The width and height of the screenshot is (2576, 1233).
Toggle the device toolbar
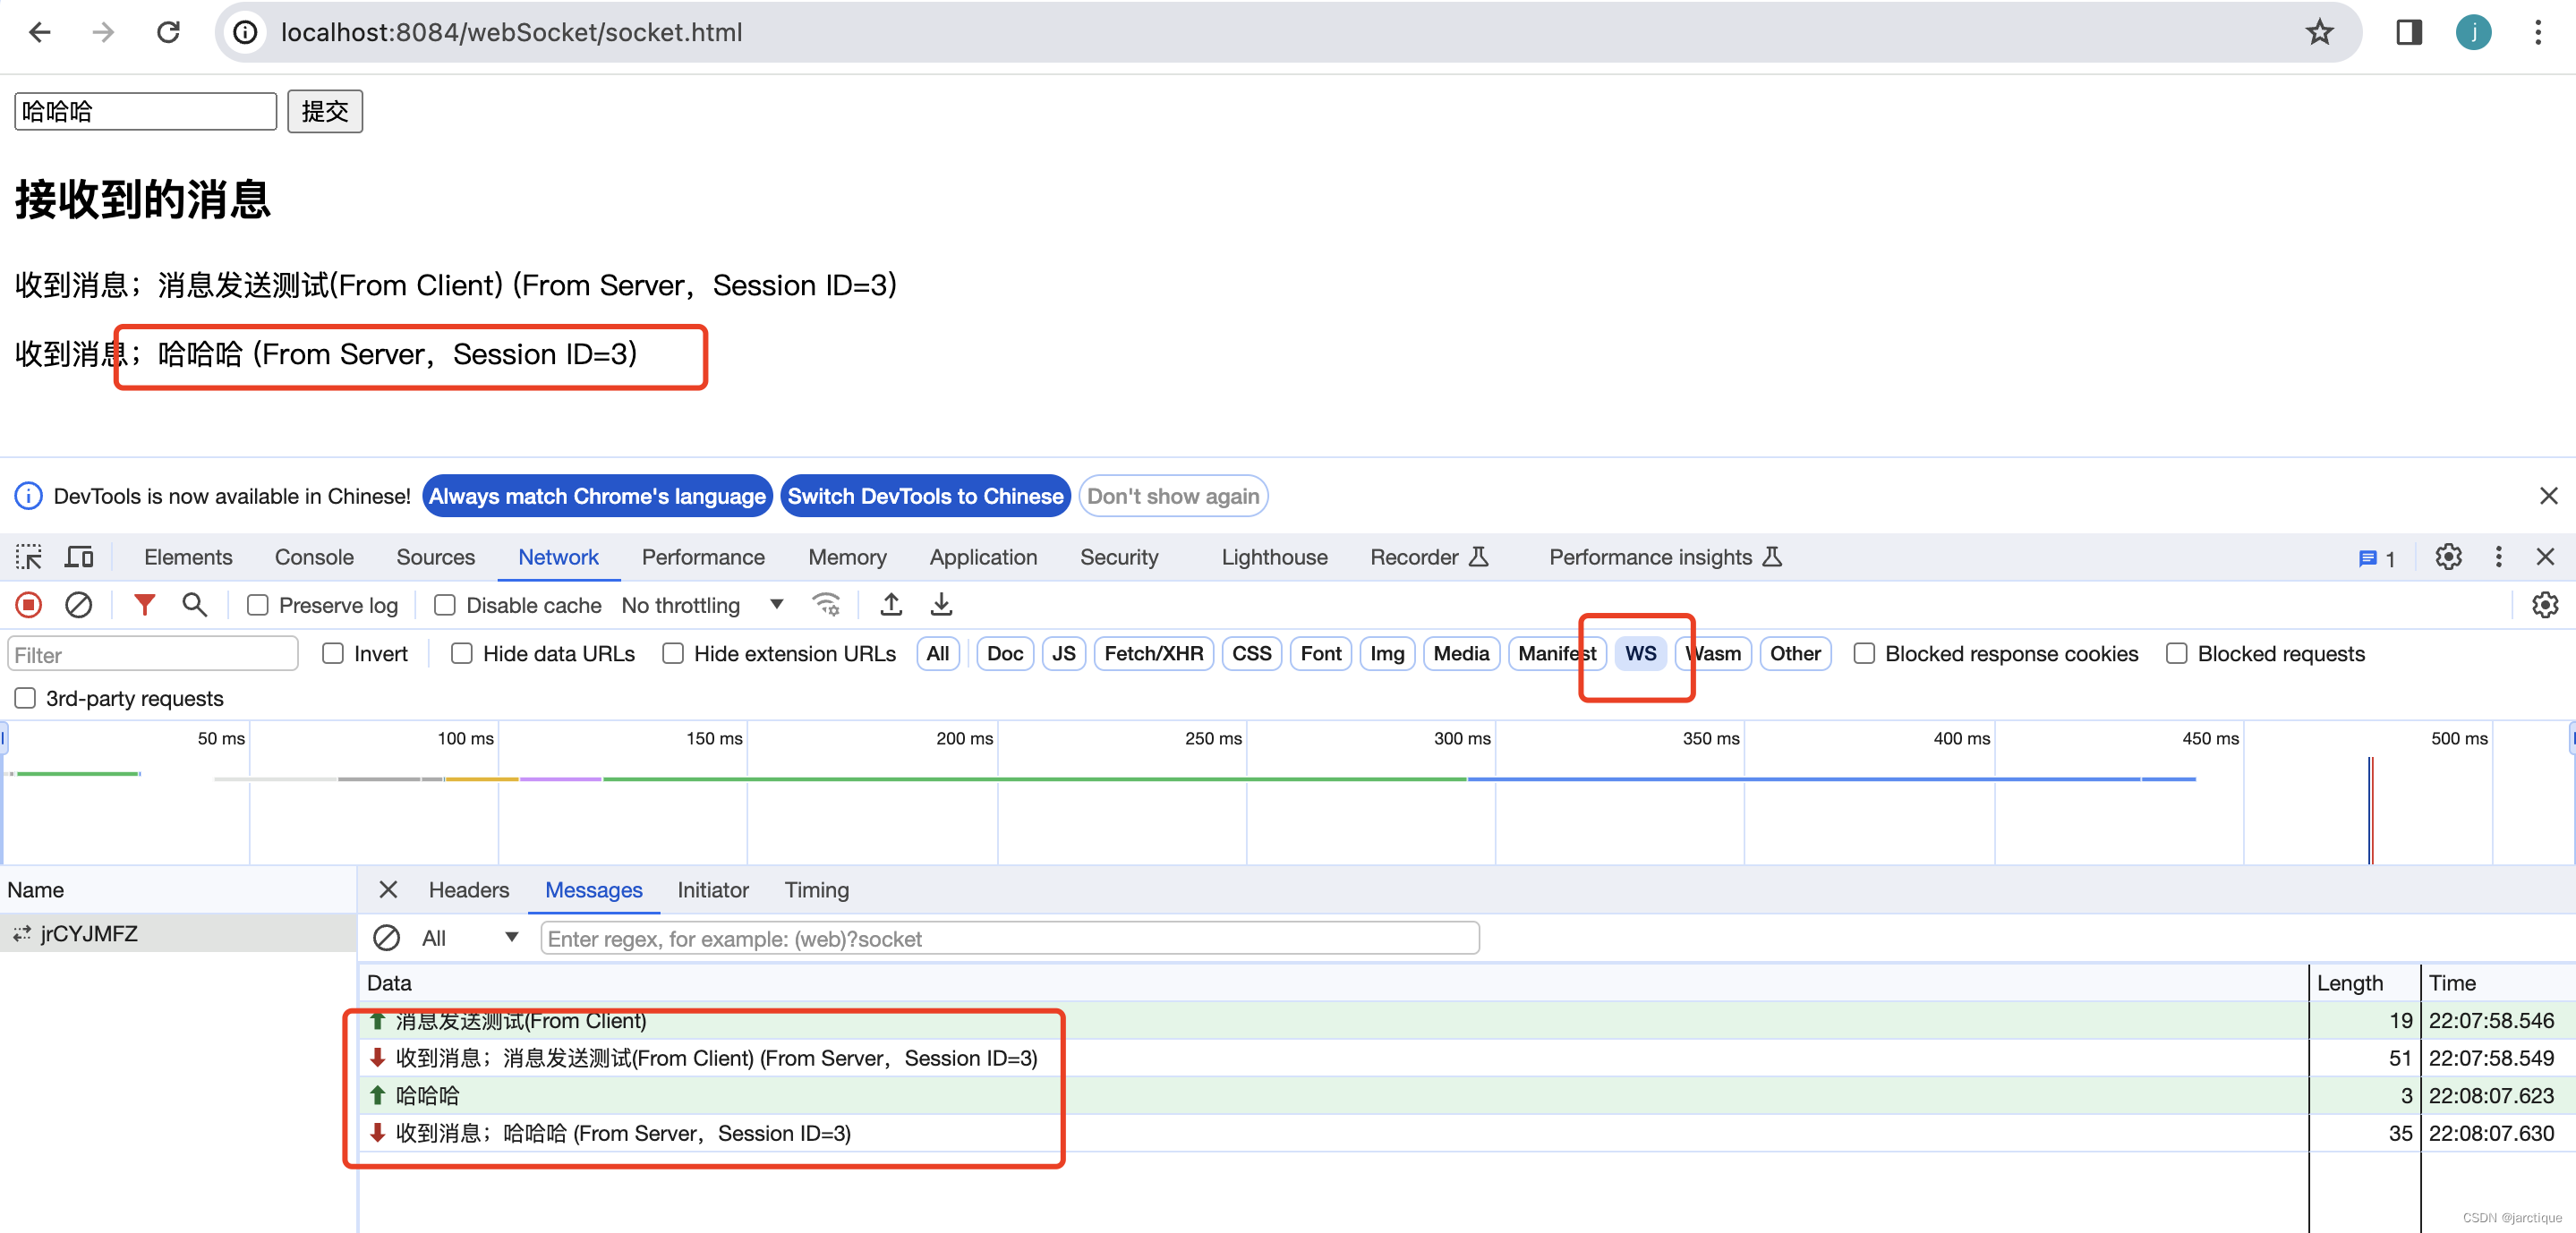(x=79, y=557)
